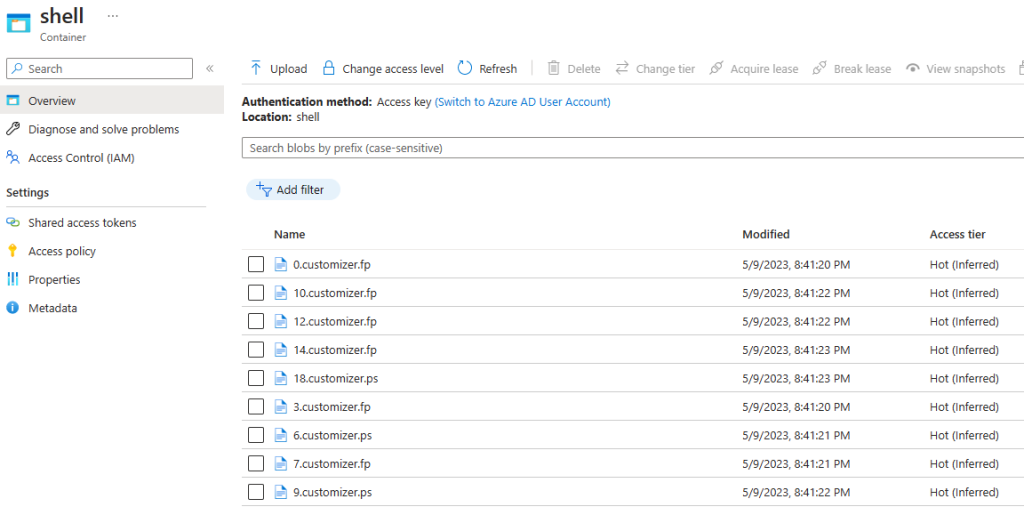
Task: Click the Access policy key icon
Action: 12,251
